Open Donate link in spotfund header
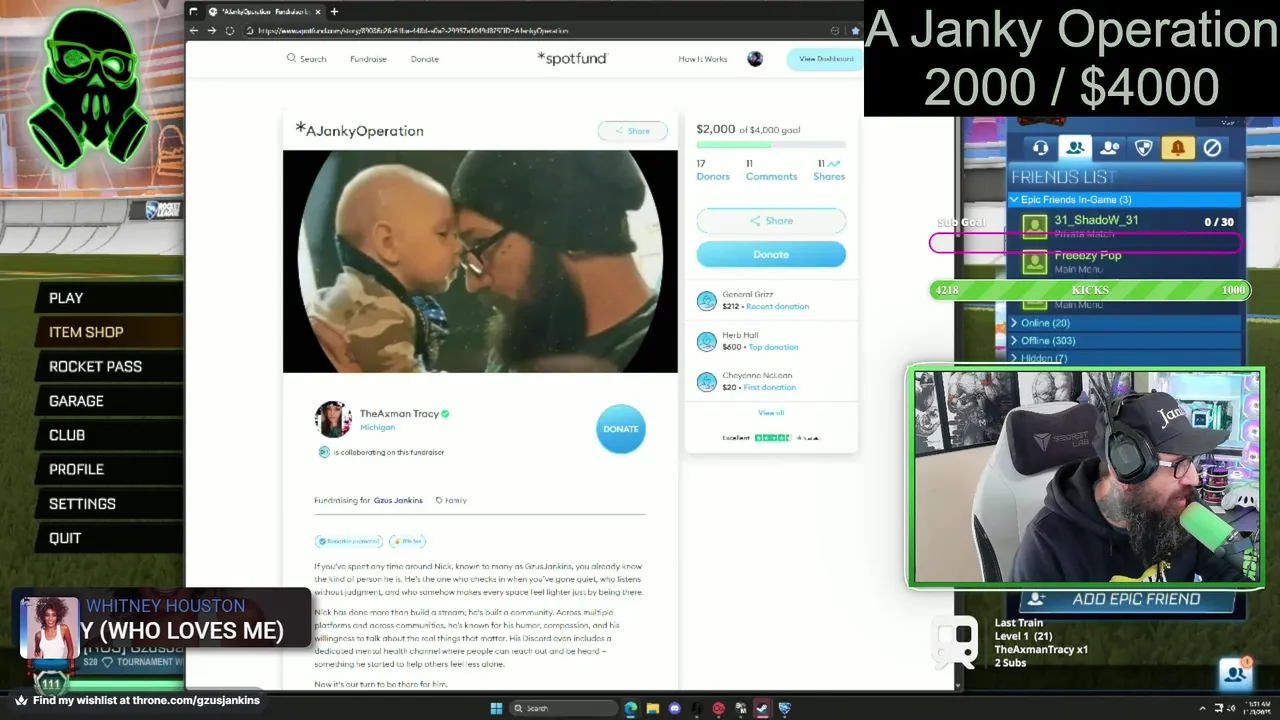 424,59
